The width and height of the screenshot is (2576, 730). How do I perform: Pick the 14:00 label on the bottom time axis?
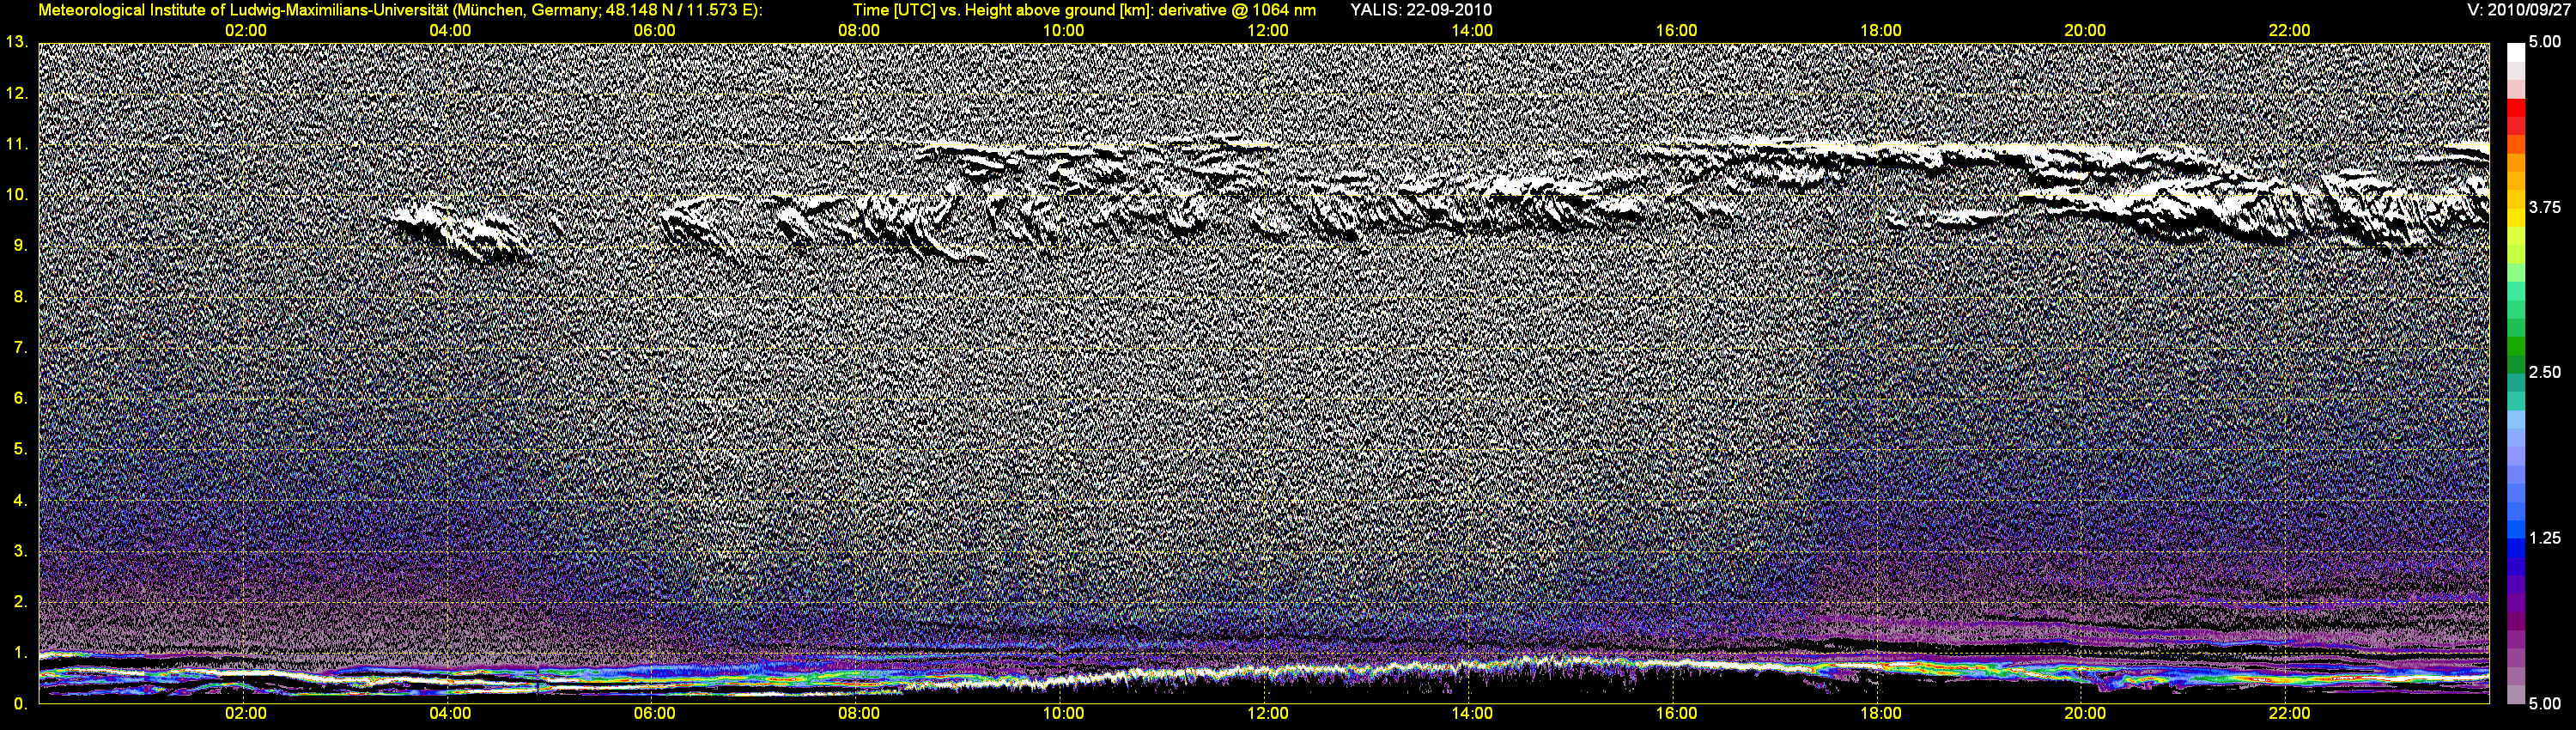pos(1472,714)
